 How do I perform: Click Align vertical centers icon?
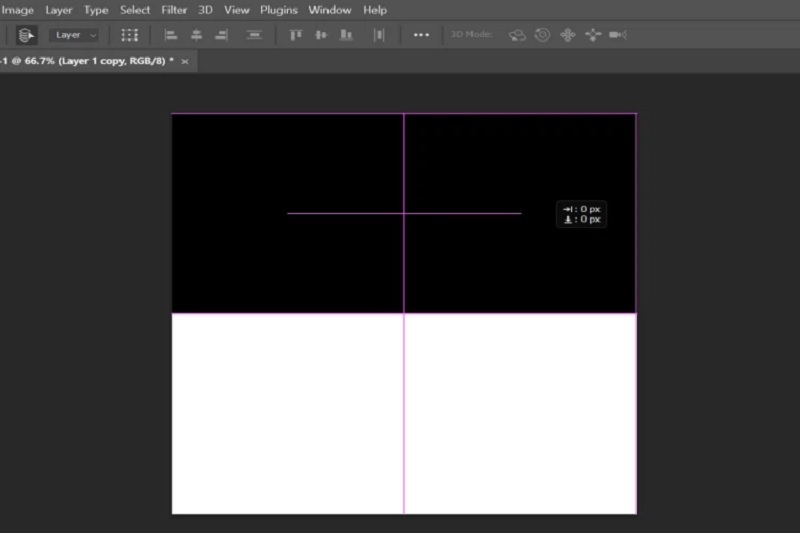click(x=321, y=35)
